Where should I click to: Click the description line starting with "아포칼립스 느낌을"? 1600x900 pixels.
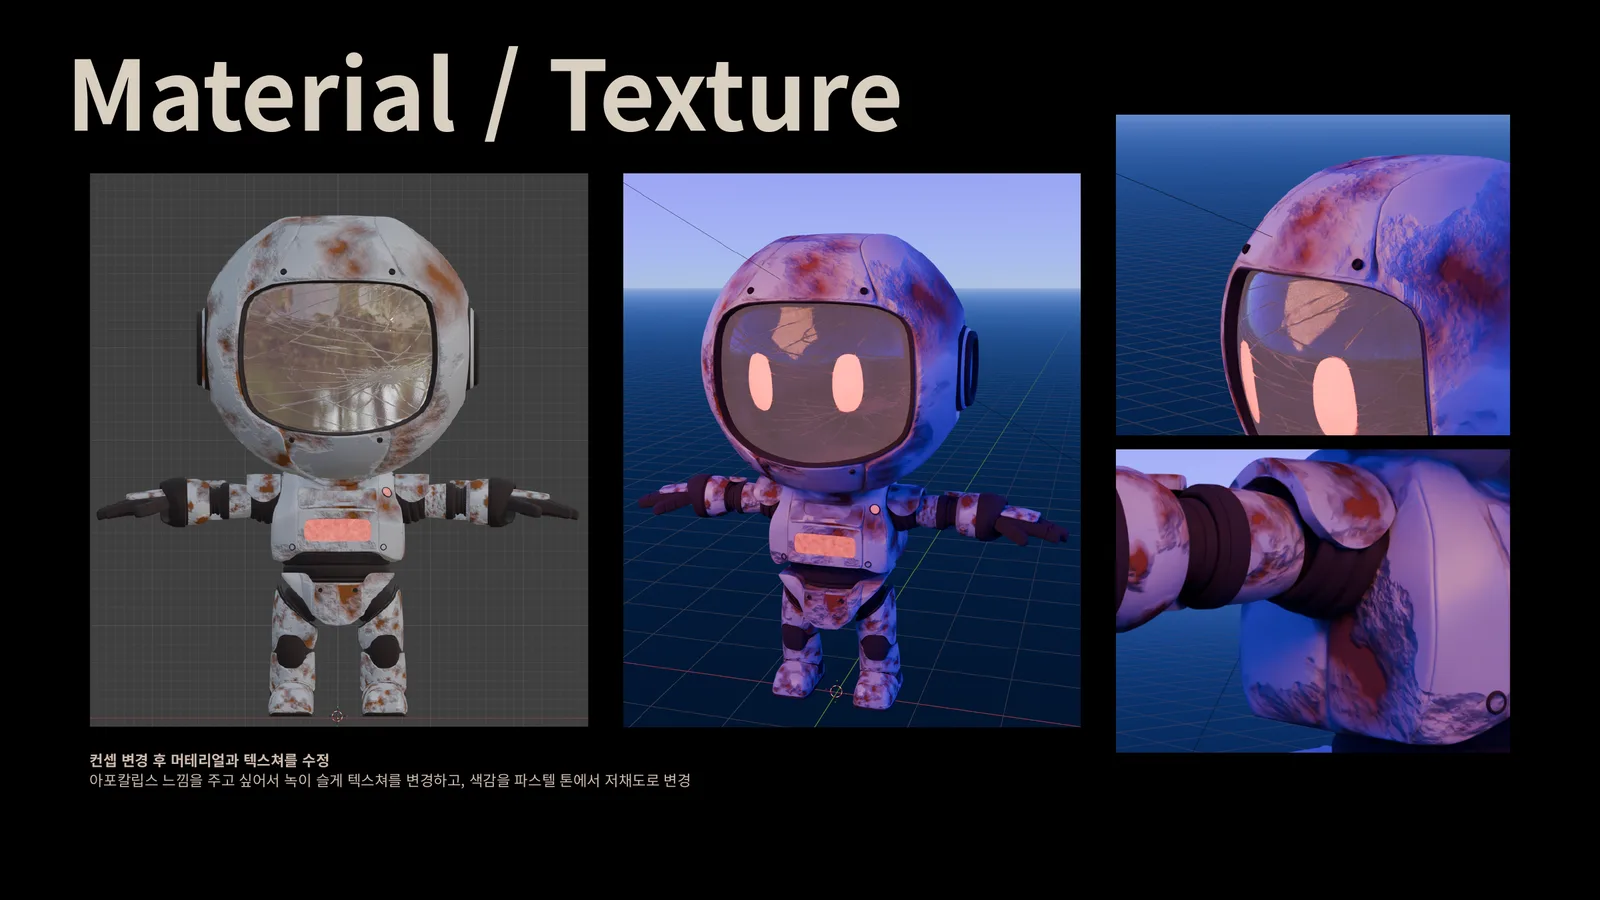(390, 780)
